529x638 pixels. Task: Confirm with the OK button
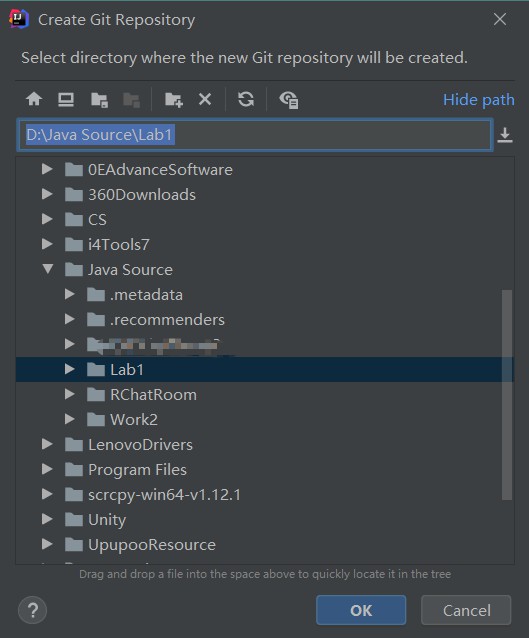point(361,610)
